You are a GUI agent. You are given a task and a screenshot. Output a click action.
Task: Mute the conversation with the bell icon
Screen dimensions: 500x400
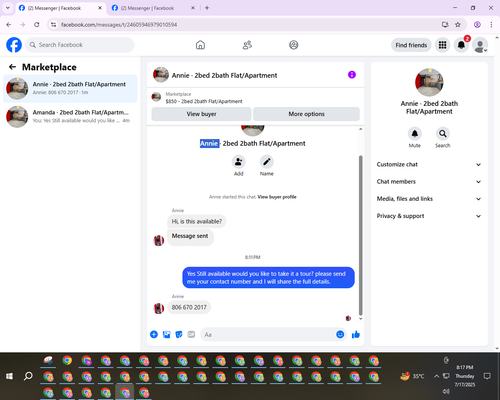click(x=415, y=134)
